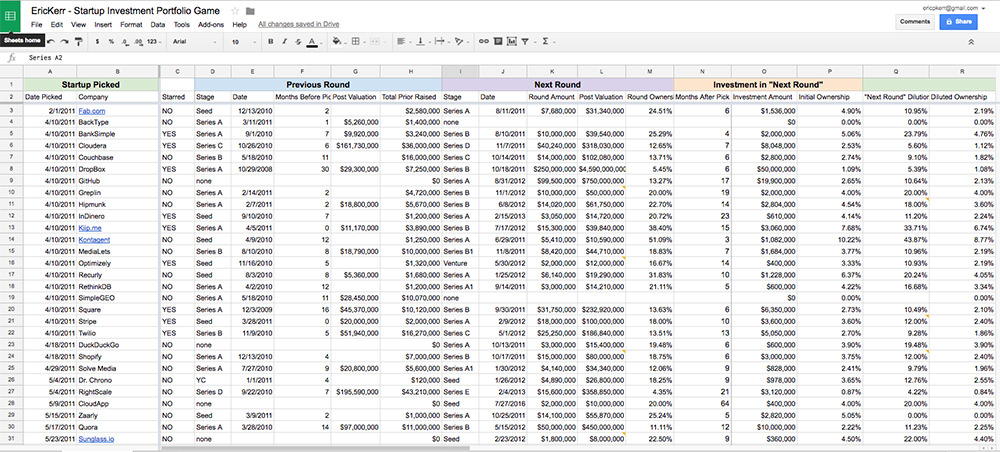Click the blue Share button
The height and width of the screenshot is (452, 1000).
pyautogui.click(x=959, y=22)
